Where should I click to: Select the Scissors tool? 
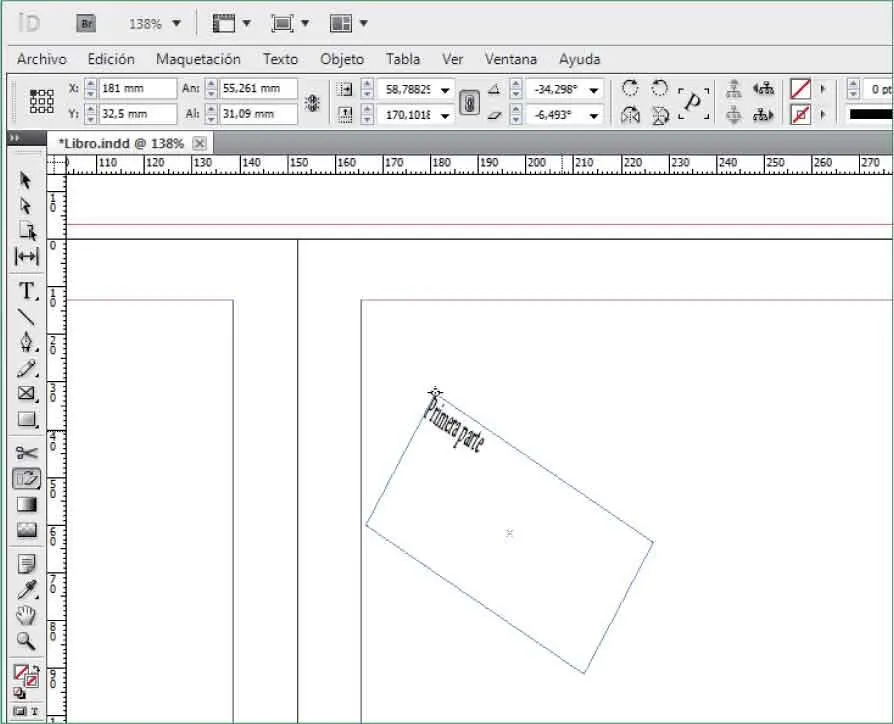coord(27,452)
